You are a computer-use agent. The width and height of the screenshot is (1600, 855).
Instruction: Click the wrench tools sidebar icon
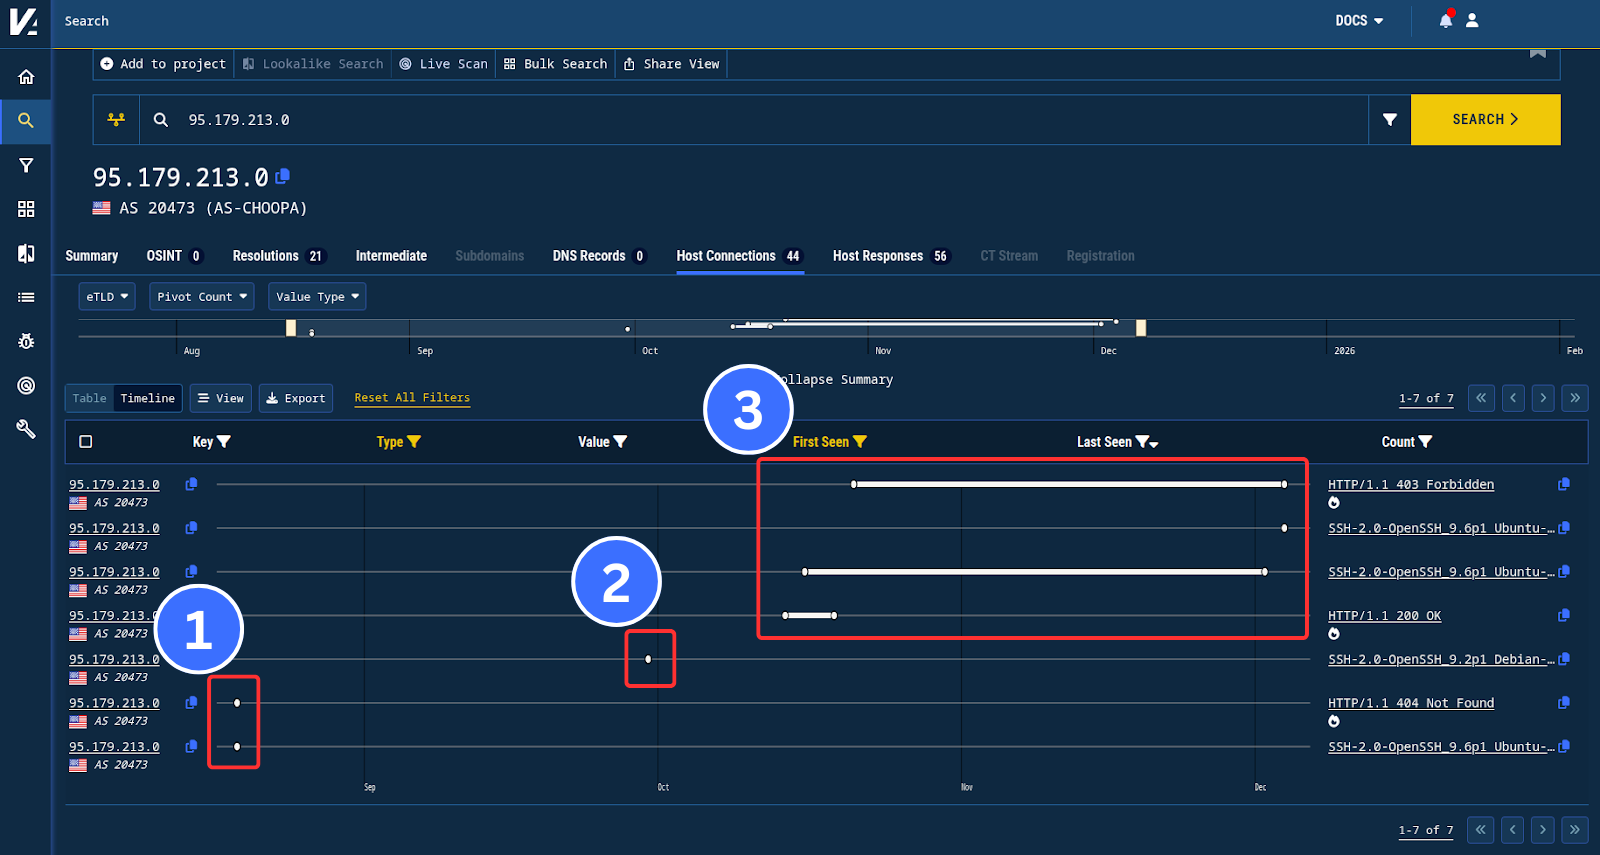click(26, 429)
